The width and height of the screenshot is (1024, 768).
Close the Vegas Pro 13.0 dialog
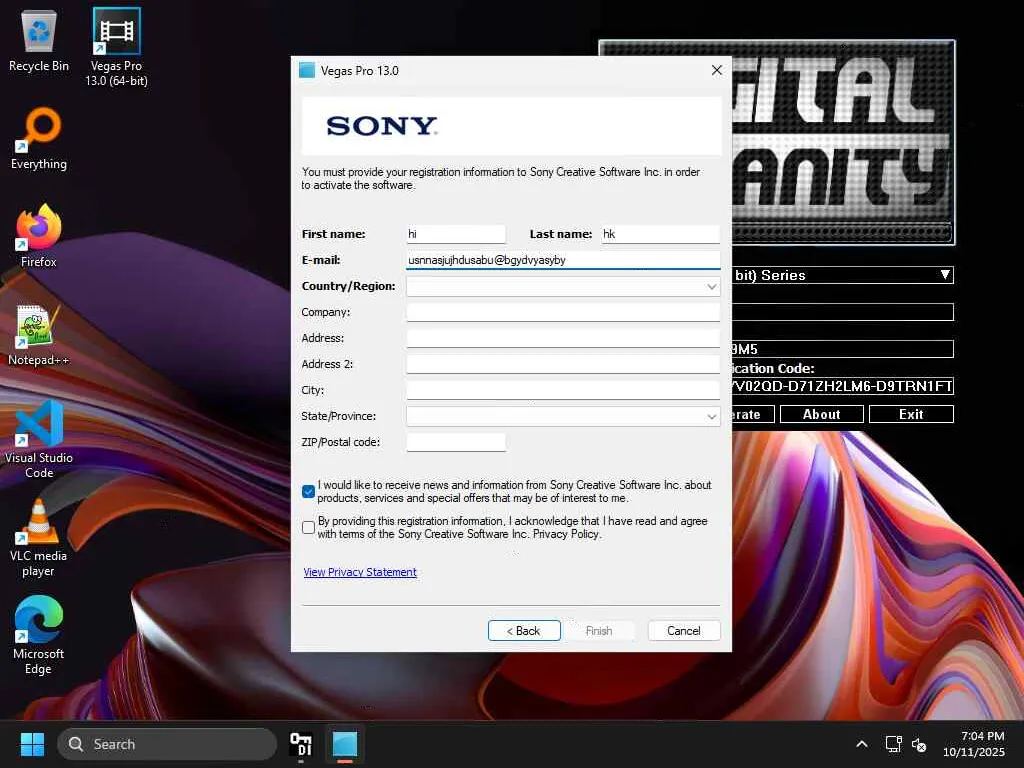click(x=716, y=71)
